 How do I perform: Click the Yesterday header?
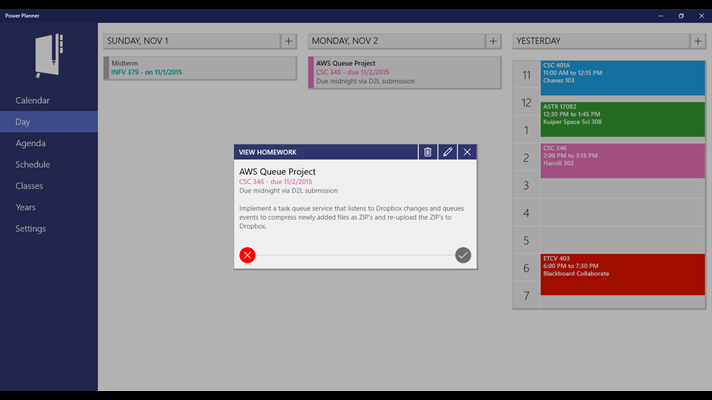point(601,41)
